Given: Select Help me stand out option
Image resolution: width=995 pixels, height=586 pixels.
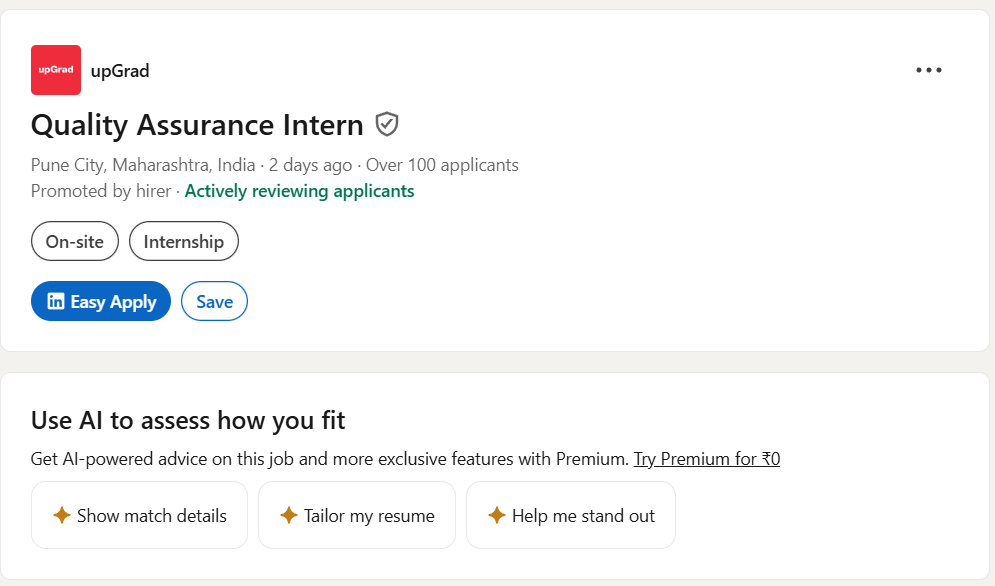Looking at the screenshot, I should [x=583, y=516].
